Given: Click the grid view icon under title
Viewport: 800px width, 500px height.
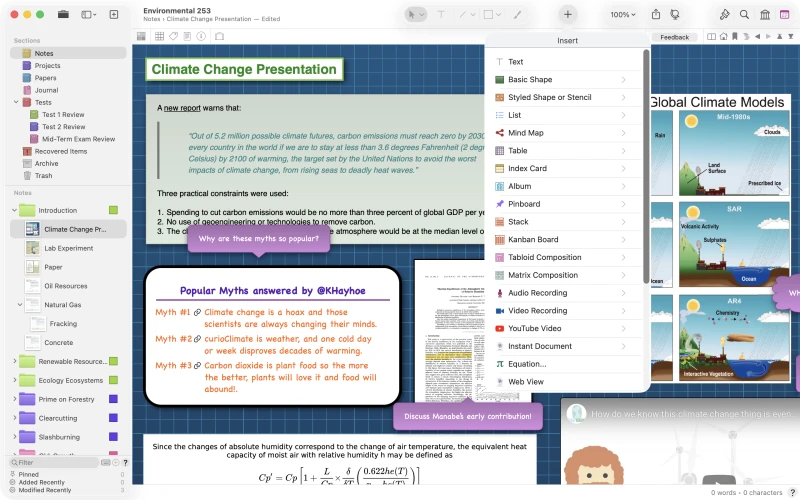Looking at the screenshot, I should 159,36.
